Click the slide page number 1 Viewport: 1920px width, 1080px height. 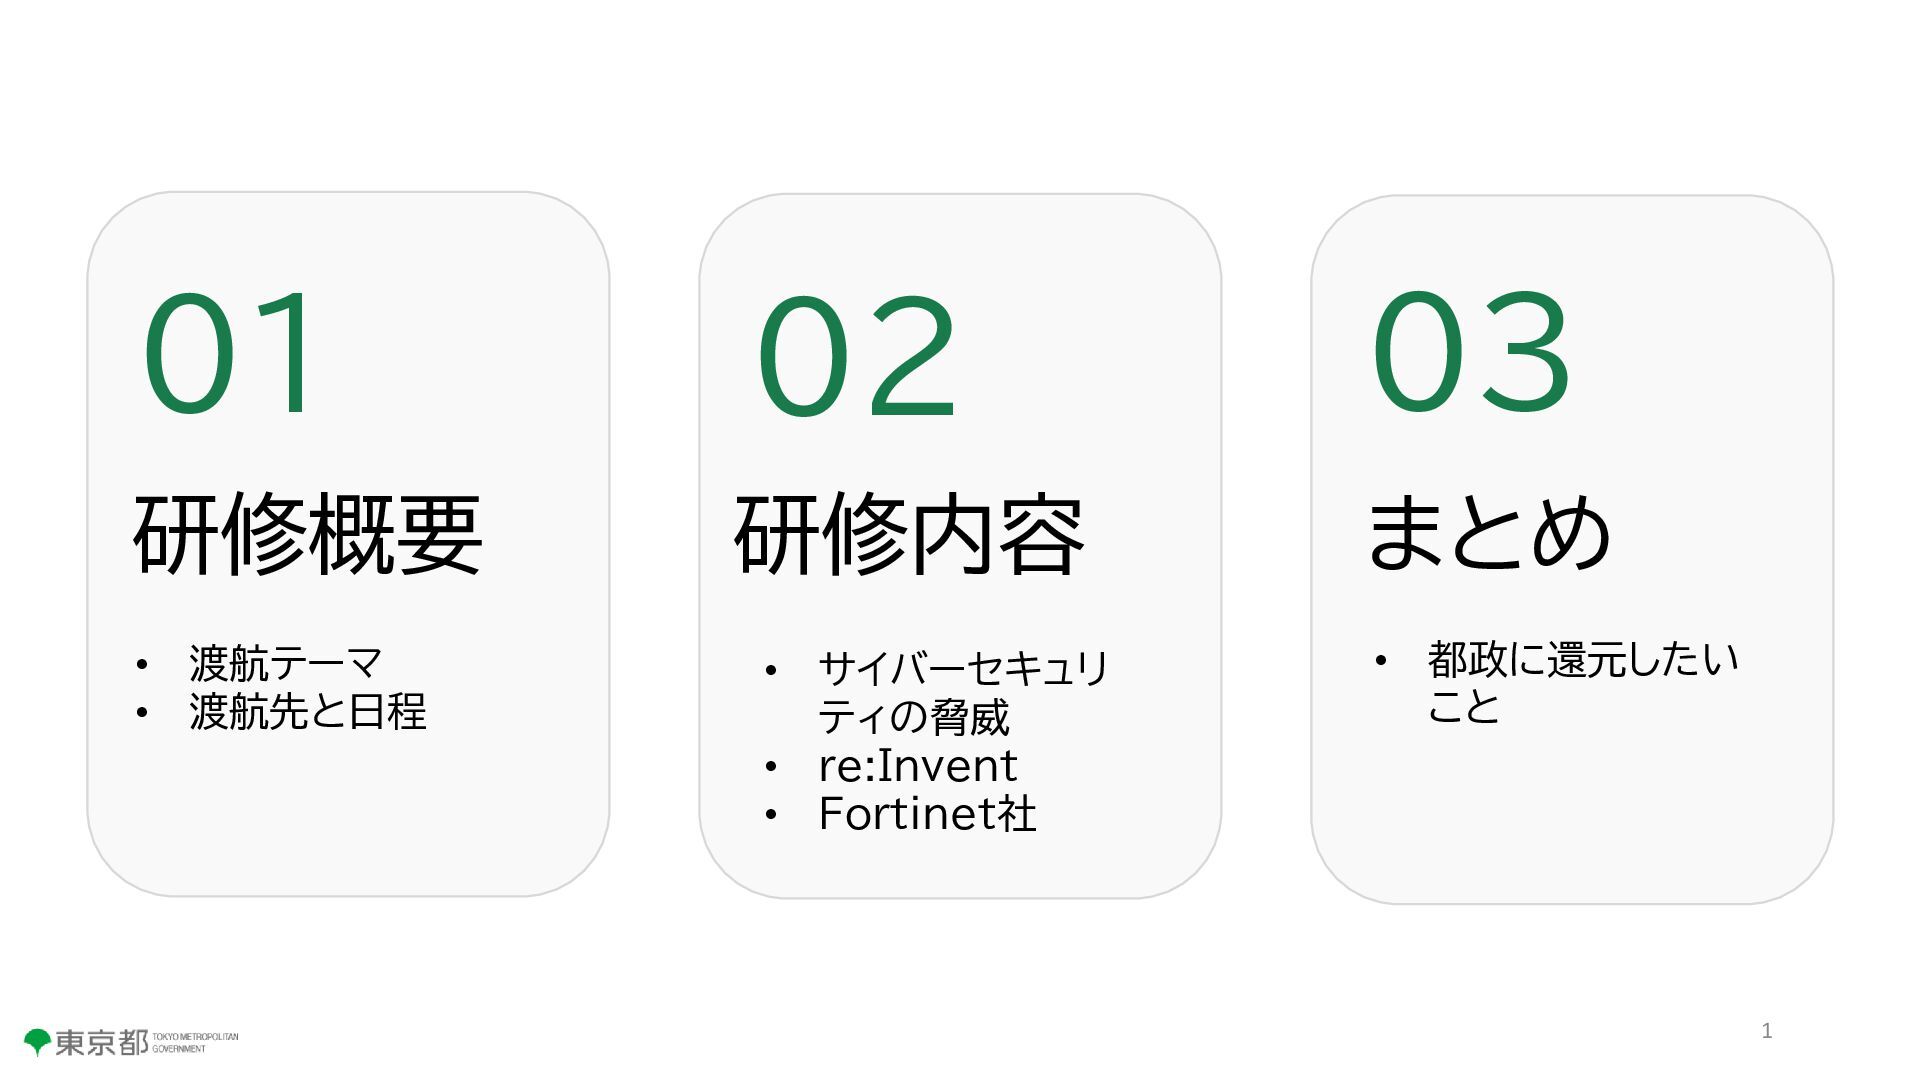[1767, 1031]
